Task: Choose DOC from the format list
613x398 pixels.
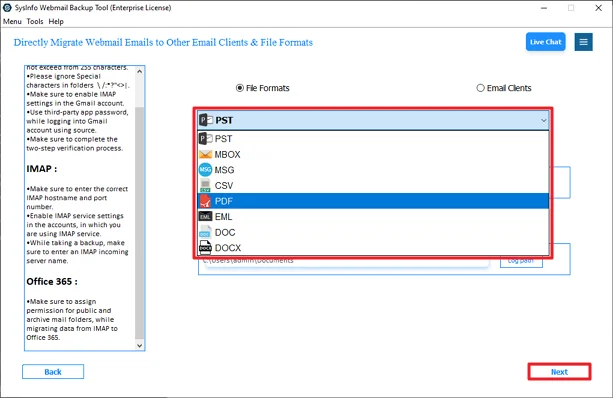Action: click(373, 232)
